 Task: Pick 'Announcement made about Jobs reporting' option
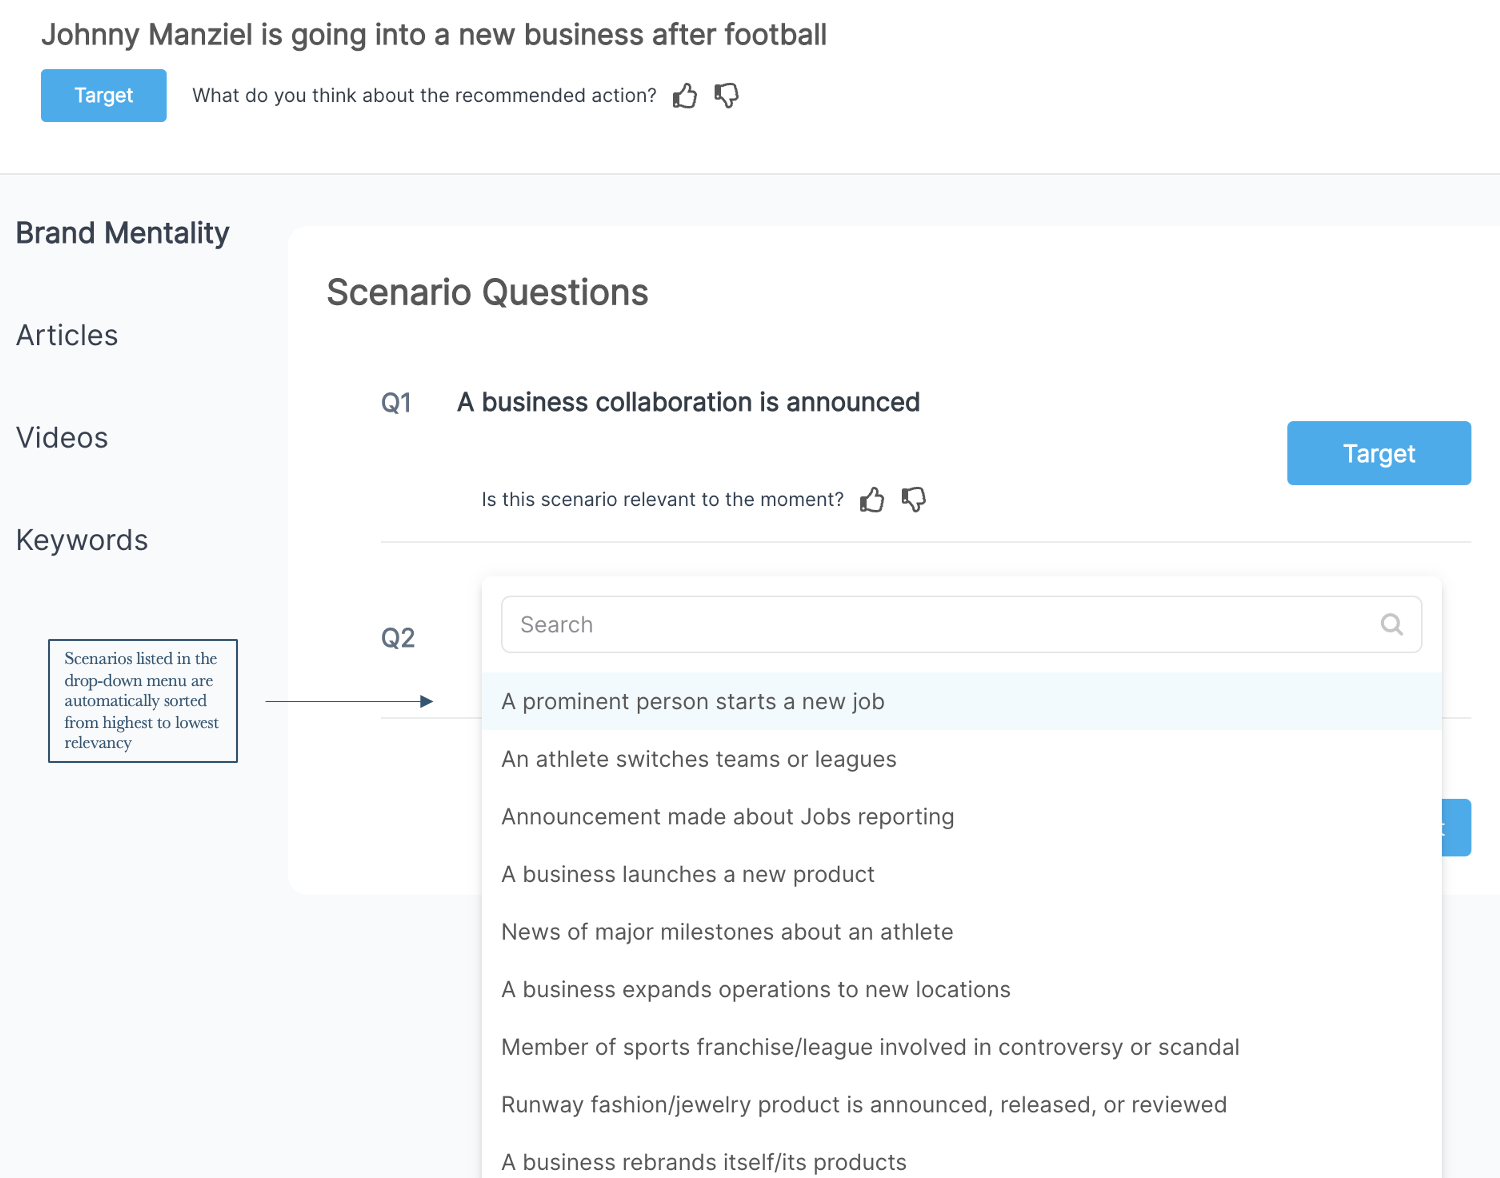click(728, 817)
